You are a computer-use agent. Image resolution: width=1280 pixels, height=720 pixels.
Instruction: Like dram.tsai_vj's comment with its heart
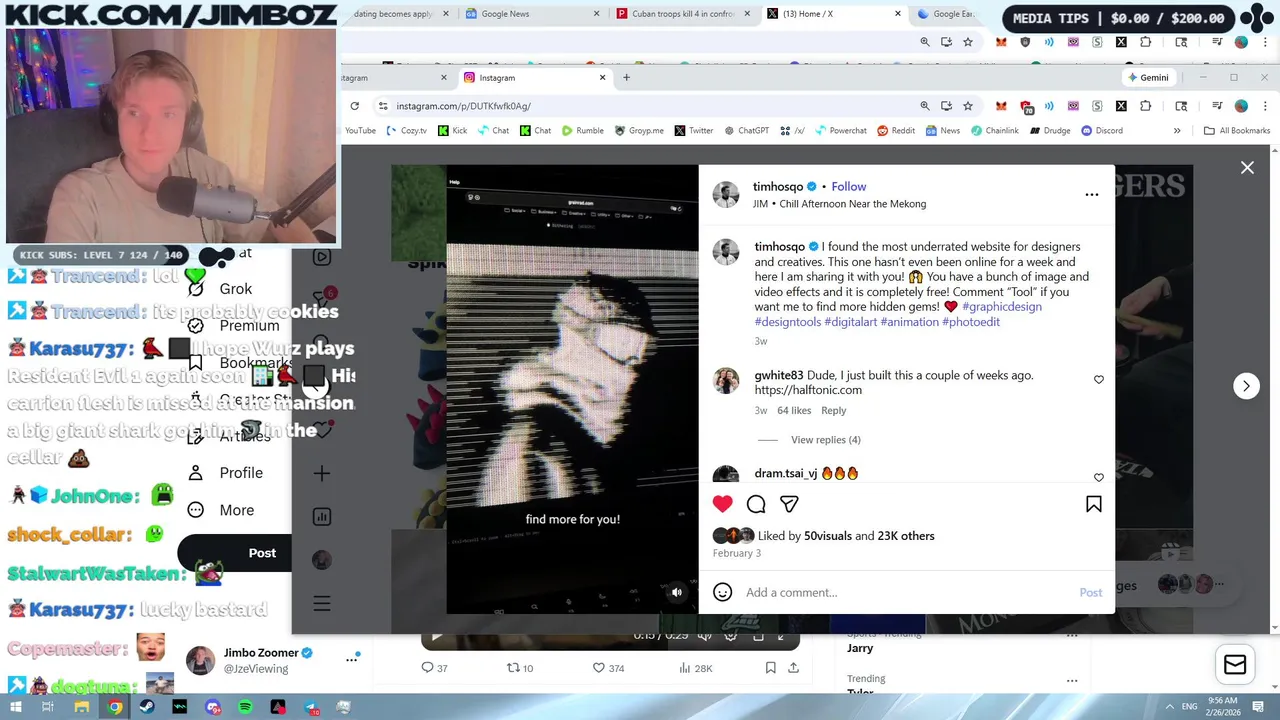click(1099, 478)
